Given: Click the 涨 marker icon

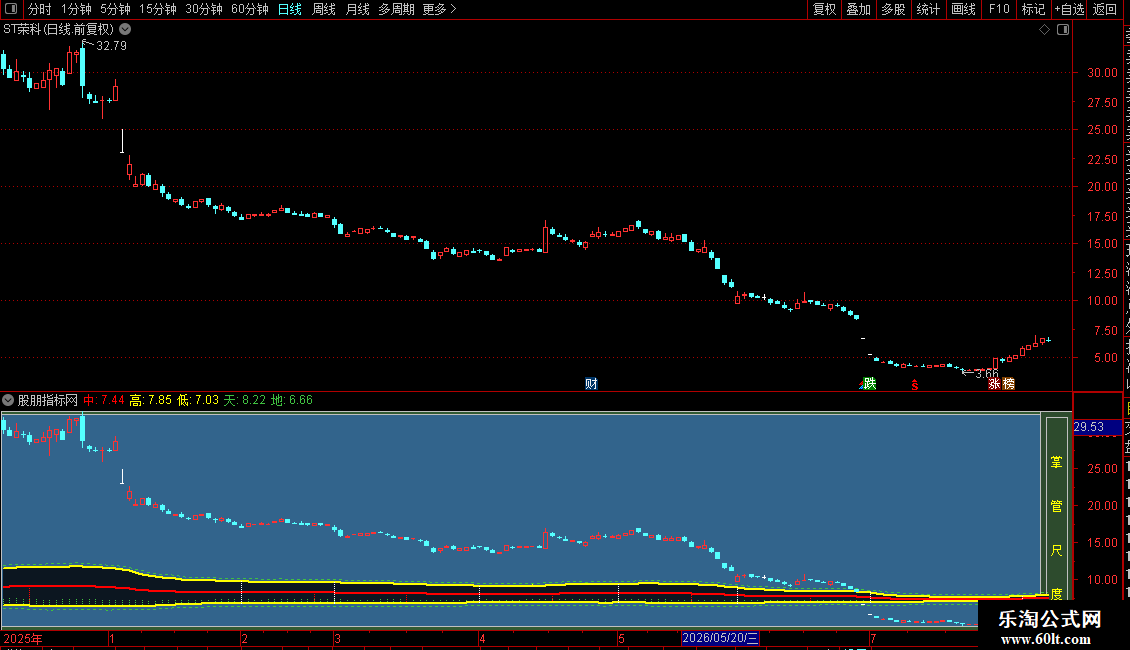Looking at the screenshot, I should click(995, 384).
